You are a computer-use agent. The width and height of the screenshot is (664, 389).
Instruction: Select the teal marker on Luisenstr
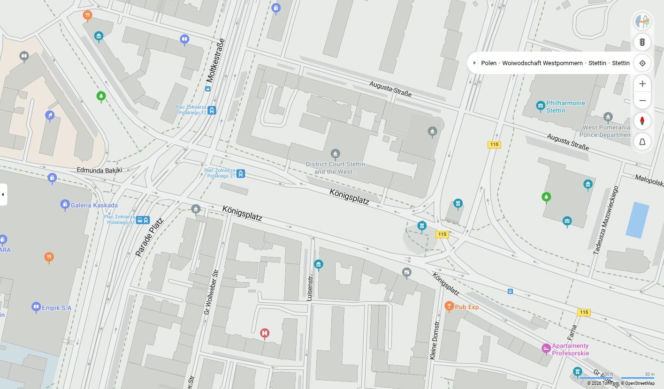[x=318, y=265]
